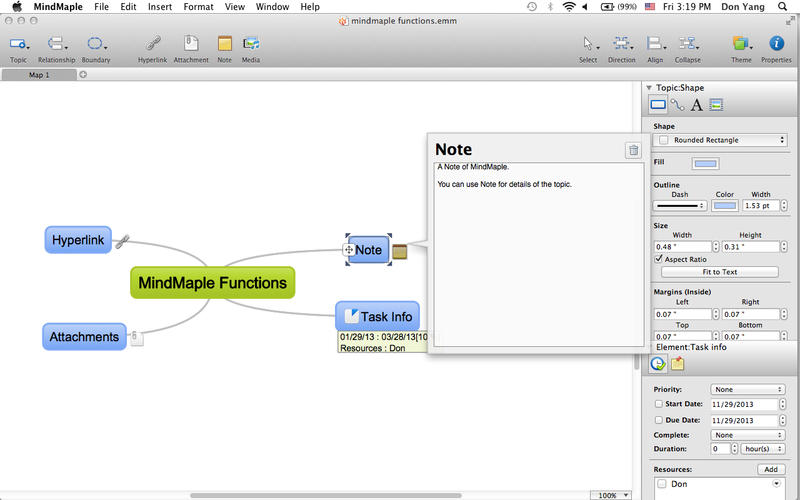Switch to the text format tab icon

697,105
